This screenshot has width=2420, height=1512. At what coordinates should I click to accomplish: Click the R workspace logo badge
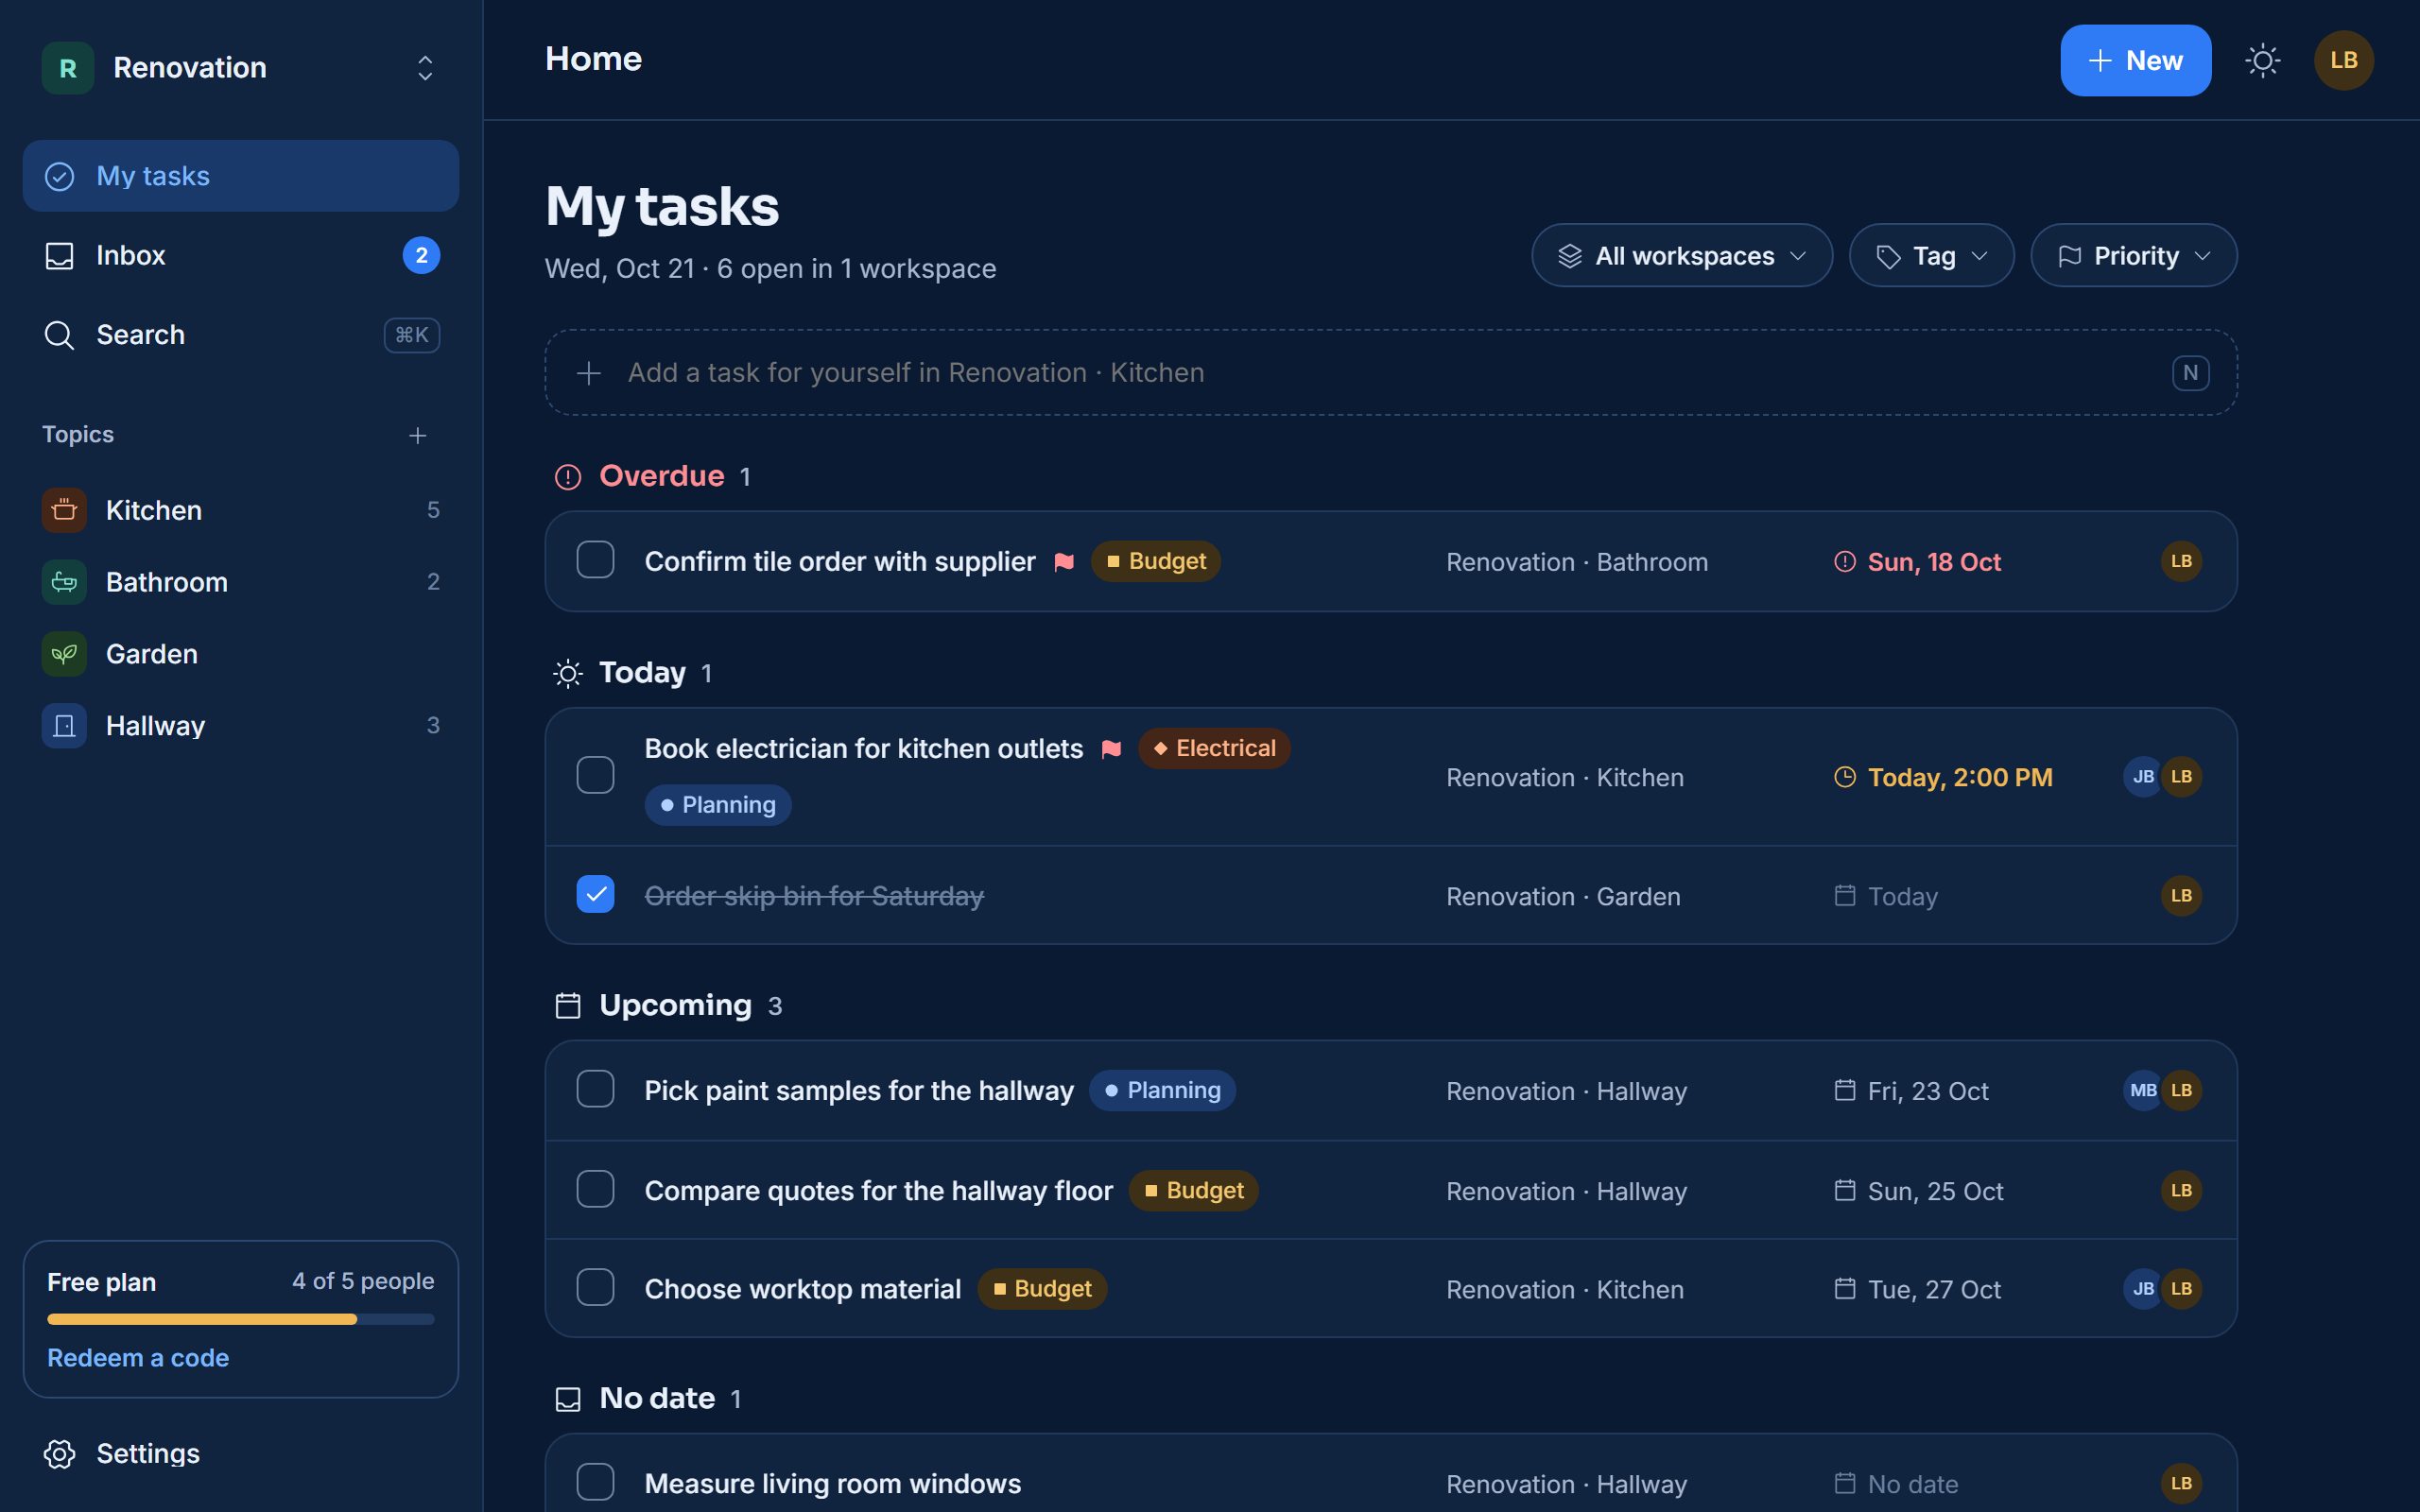68,68
